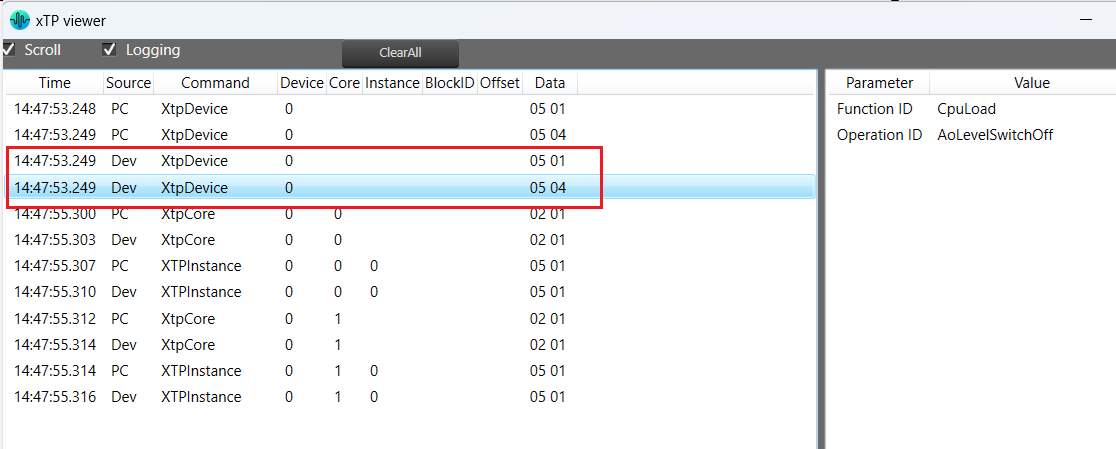Image resolution: width=1116 pixels, height=449 pixels.
Task: Click the Source column header
Action: (x=128, y=83)
